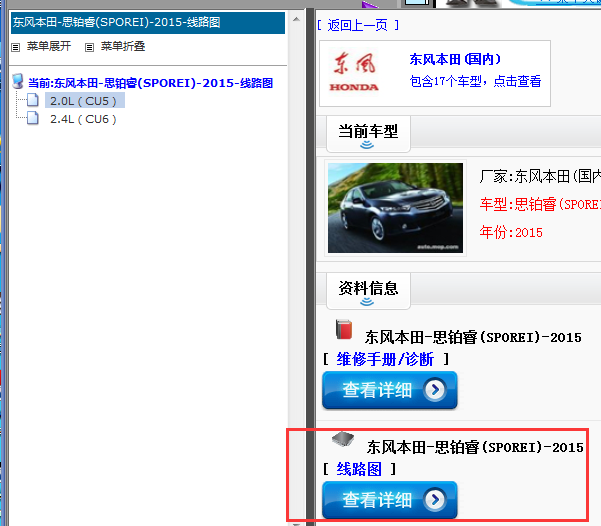
Task: Click 东风本田-思铂睿(SPOREI)-2015 title above 线路图
Action: click(475, 447)
